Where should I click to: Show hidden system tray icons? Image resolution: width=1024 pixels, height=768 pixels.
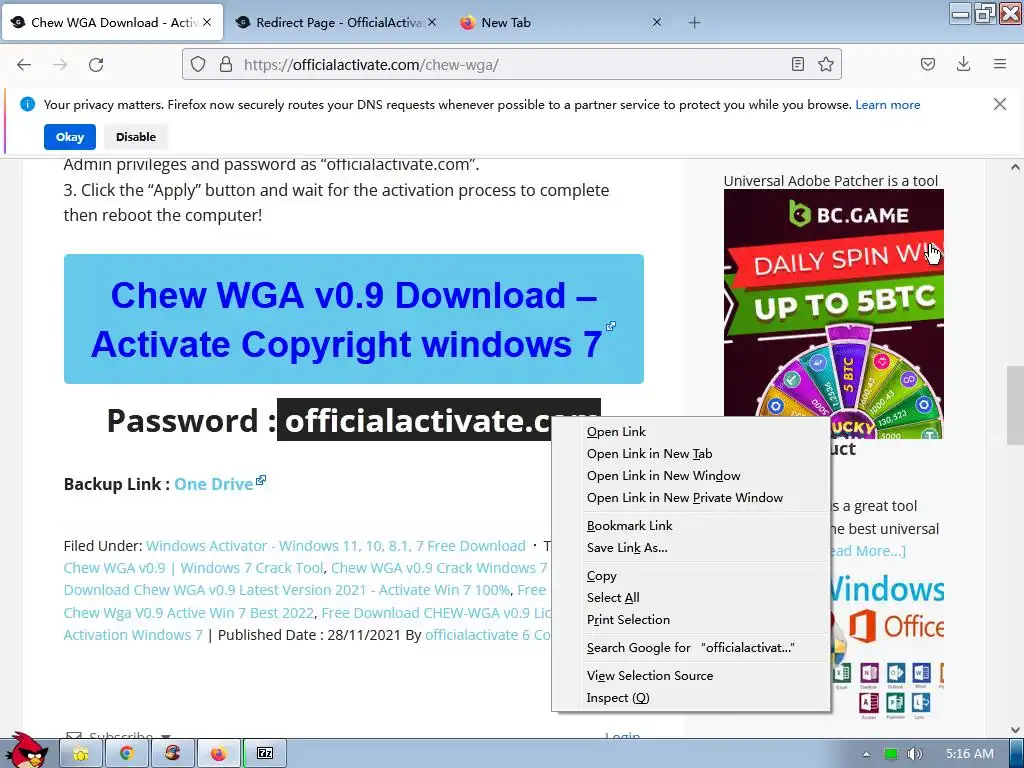[866, 754]
